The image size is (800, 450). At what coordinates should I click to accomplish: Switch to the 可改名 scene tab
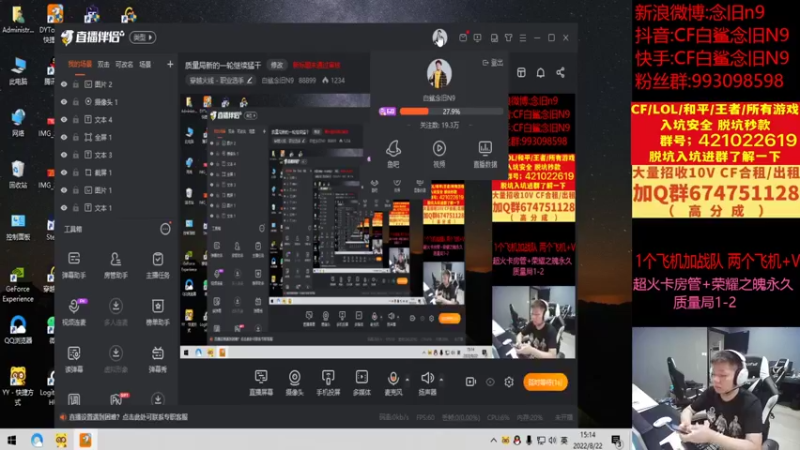click(124, 64)
